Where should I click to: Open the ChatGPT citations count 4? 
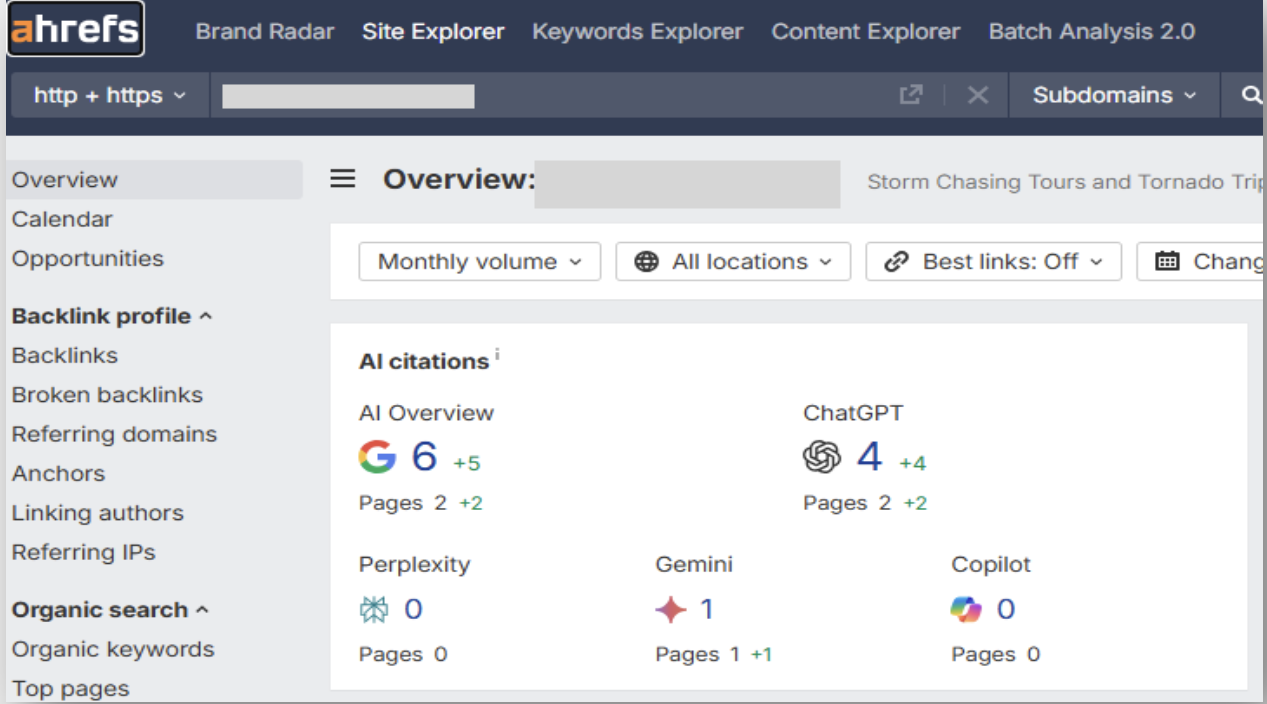pyautogui.click(x=870, y=457)
